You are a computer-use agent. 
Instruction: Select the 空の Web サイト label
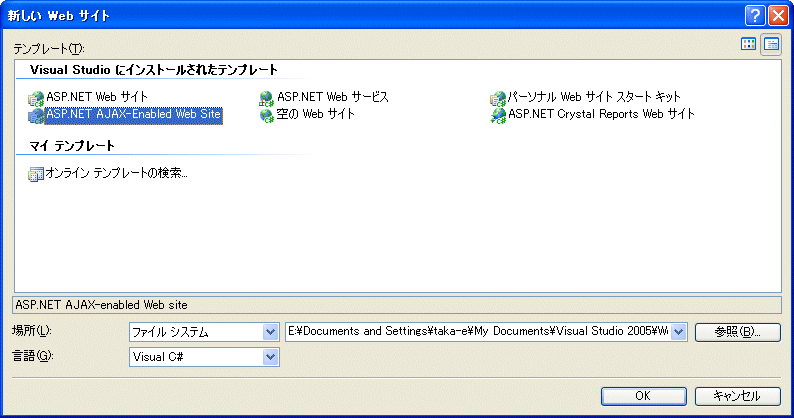315,114
